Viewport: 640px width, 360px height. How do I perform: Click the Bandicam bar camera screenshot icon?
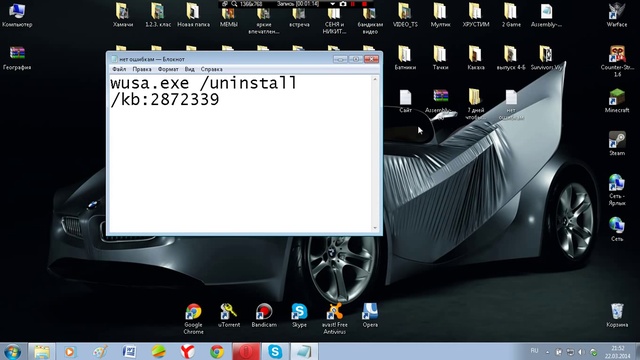pos(343,4)
